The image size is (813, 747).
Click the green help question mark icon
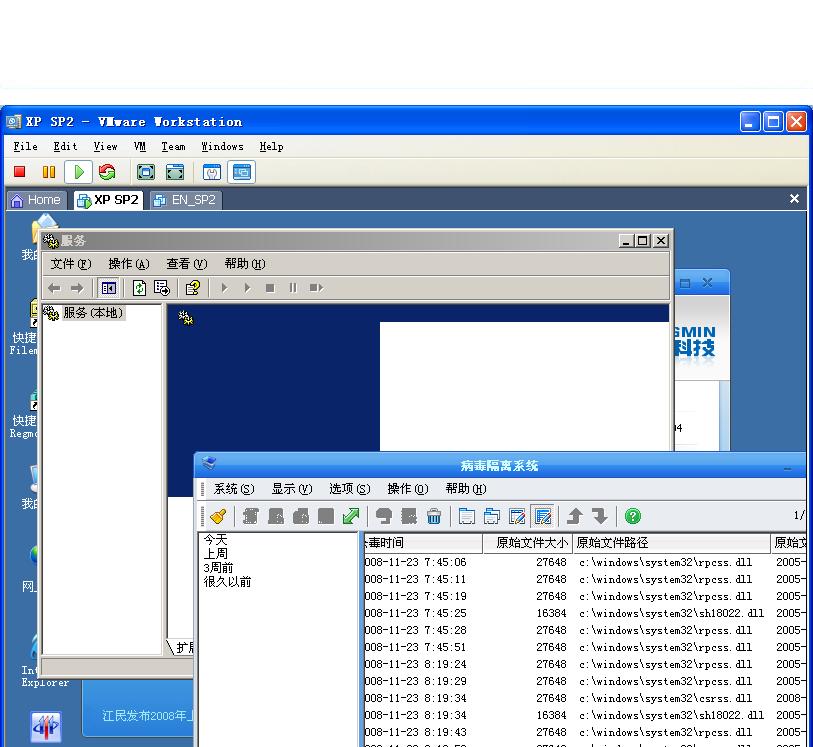(x=632, y=516)
